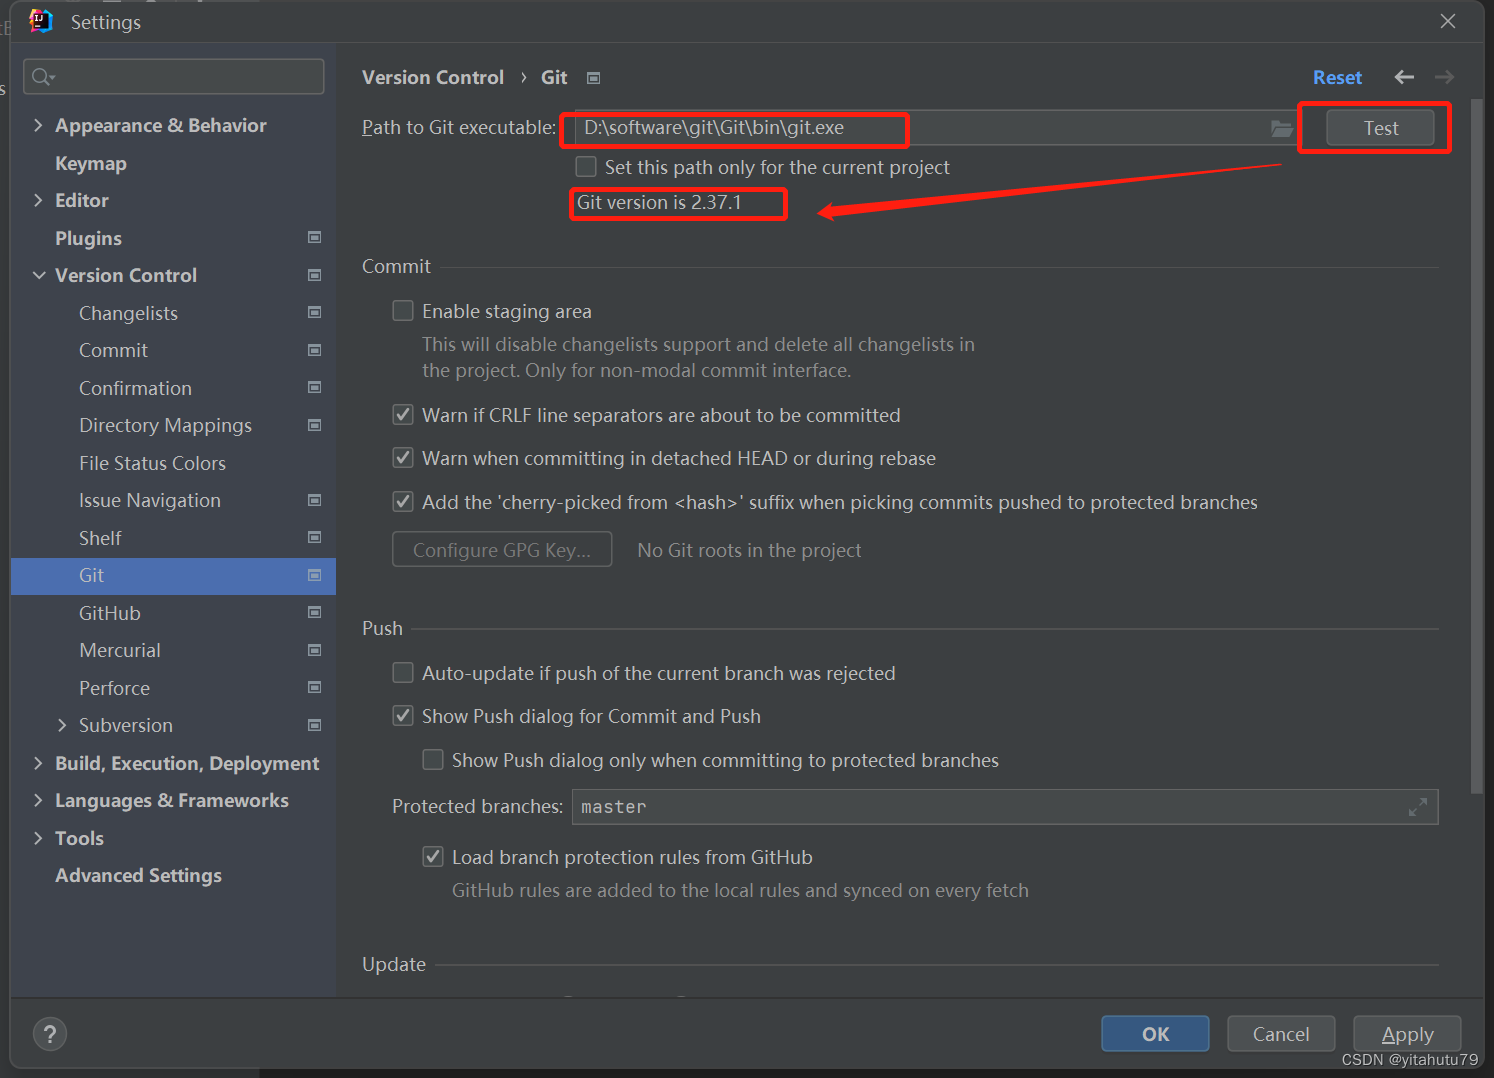Viewport: 1494px width, 1078px height.
Task: Select Mercurial settings entry
Action: (120, 650)
